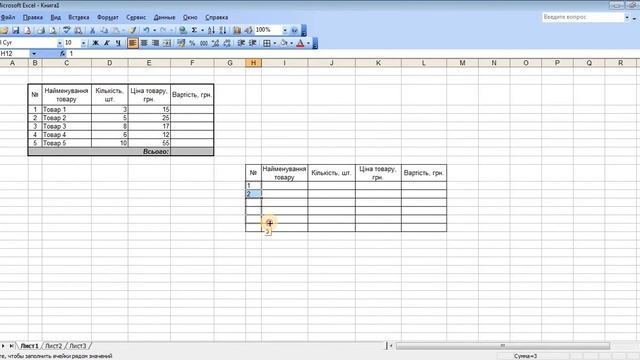Click the cell containing Товар 3
Image resolution: width=640 pixels, height=360 pixels.
(x=67, y=126)
